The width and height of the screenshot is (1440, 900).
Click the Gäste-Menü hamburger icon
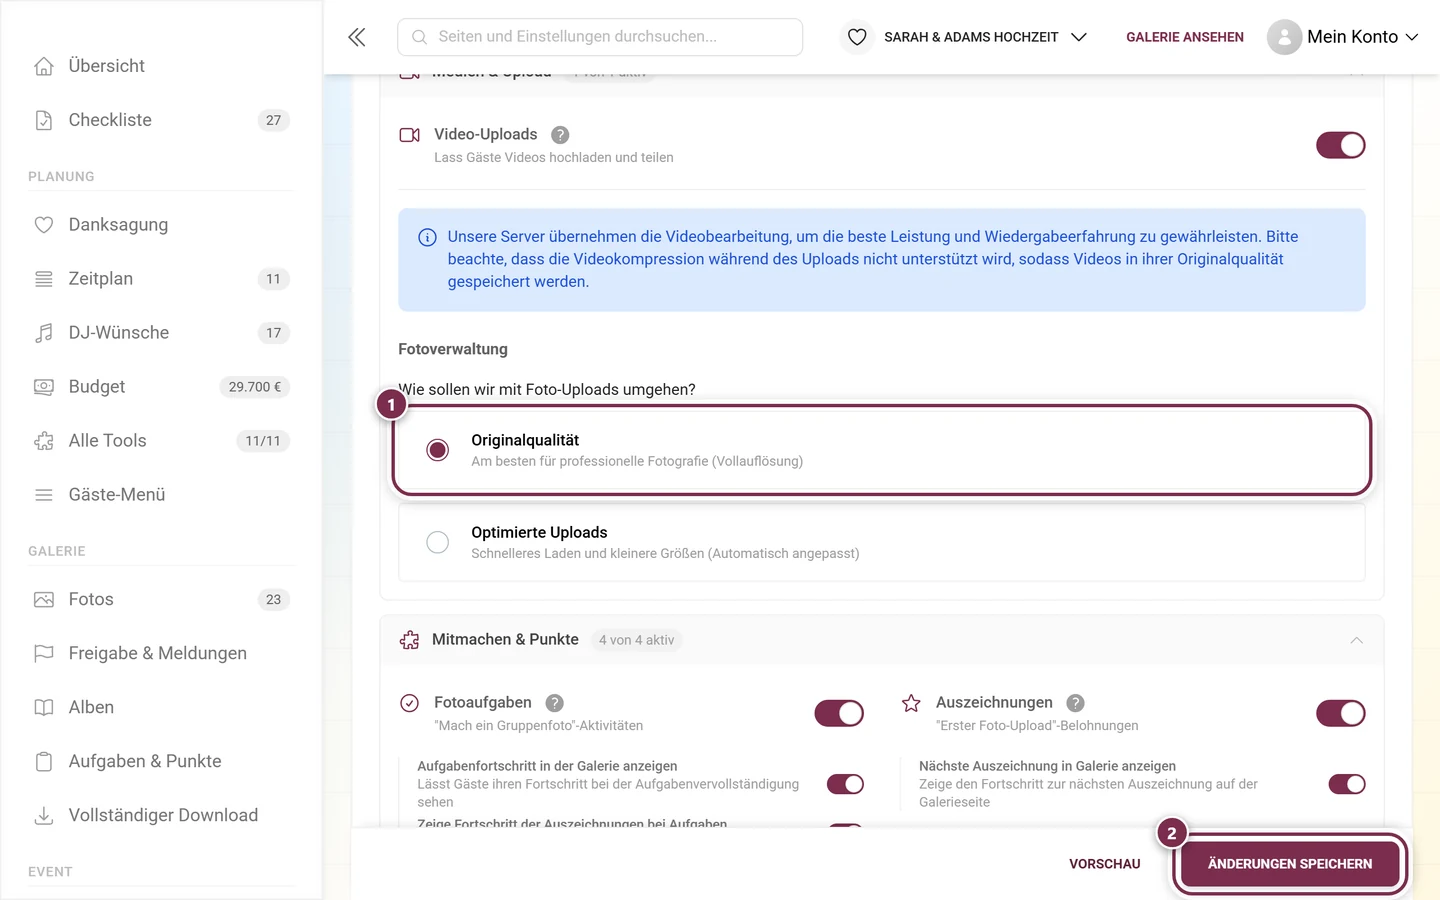[44, 495]
